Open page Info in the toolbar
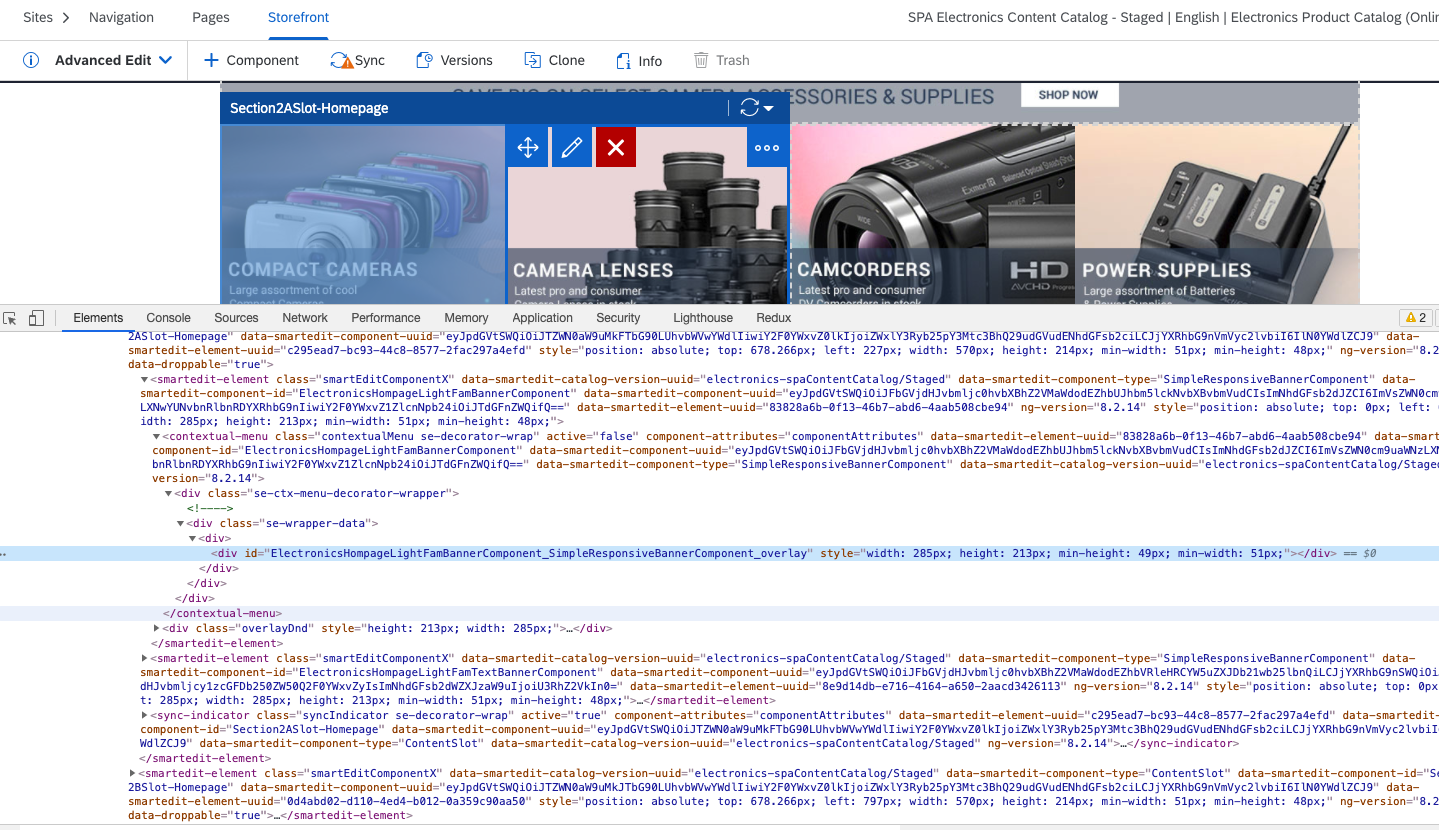The image size is (1439, 830). 638,60
